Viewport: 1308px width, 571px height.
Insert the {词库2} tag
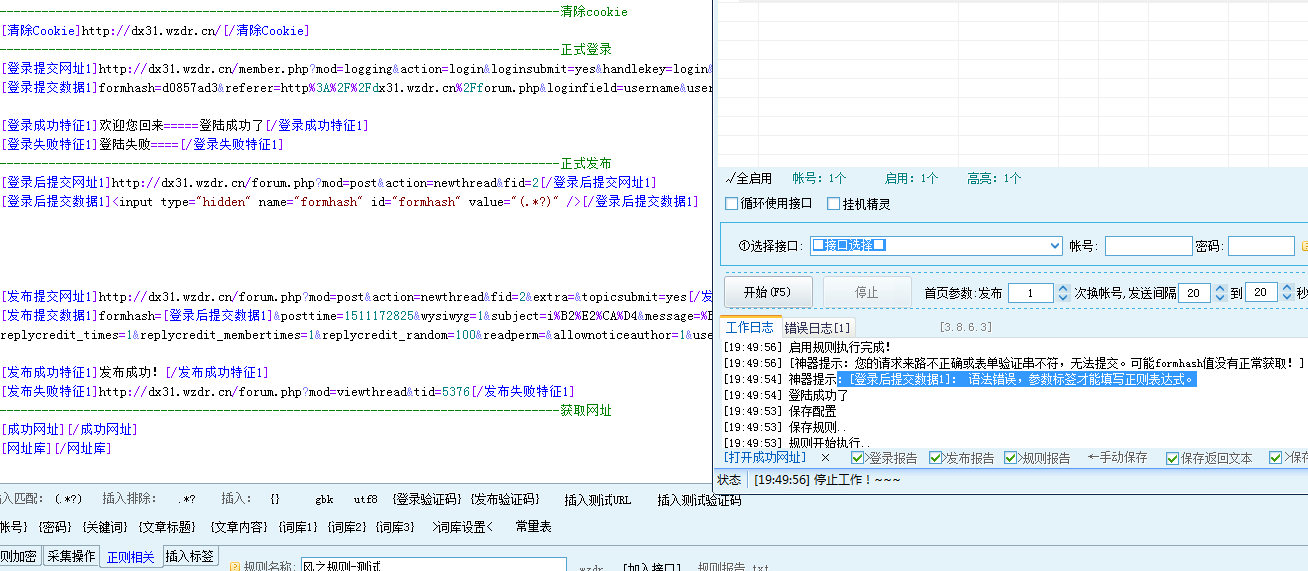point(346,527)
